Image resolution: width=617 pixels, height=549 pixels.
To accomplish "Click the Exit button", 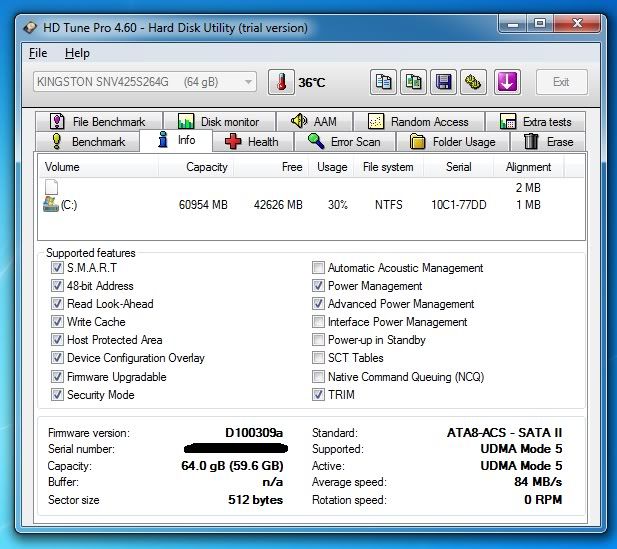I will [x=562, y=82].
